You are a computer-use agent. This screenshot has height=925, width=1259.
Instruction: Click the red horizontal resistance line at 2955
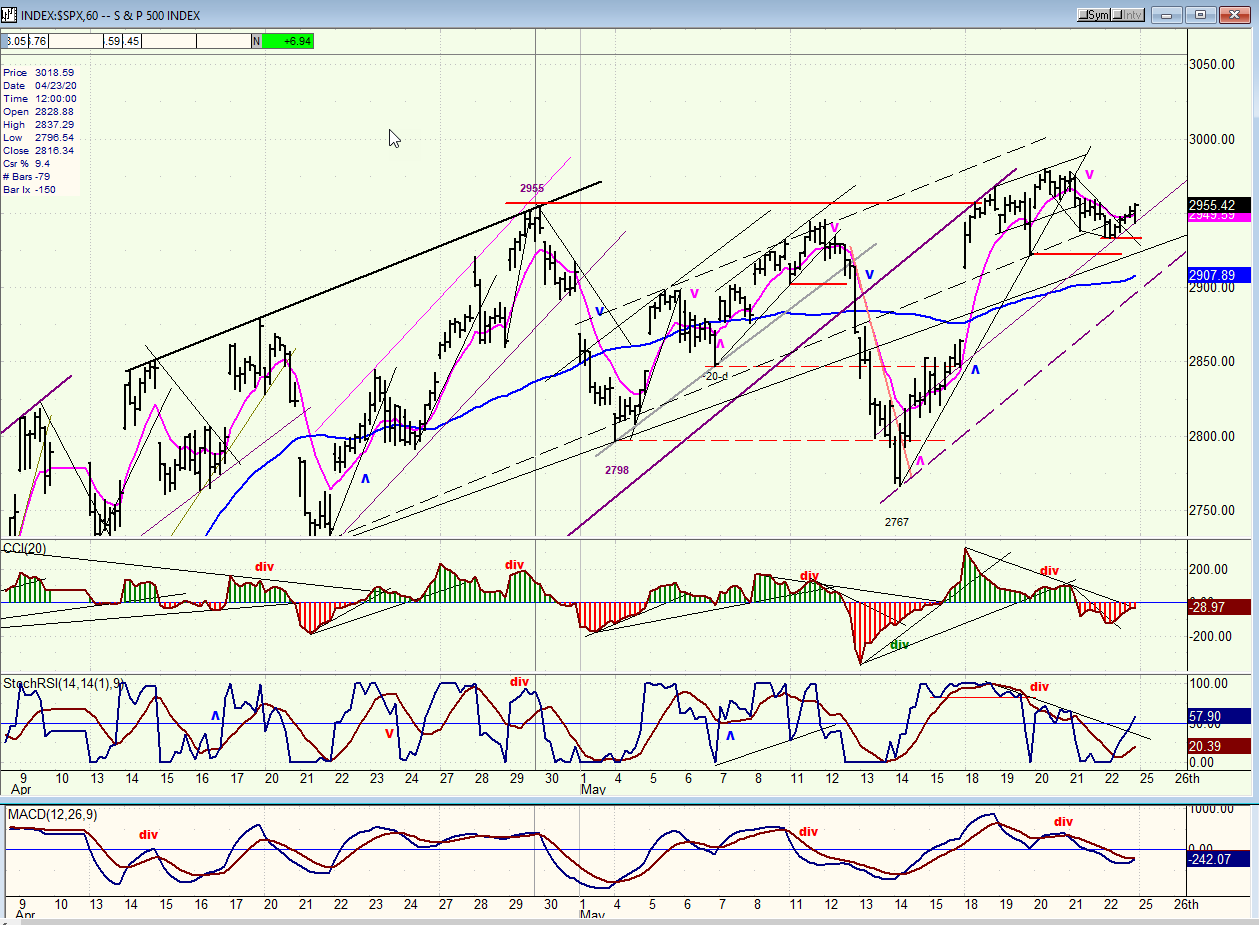(x=740, y=203)
